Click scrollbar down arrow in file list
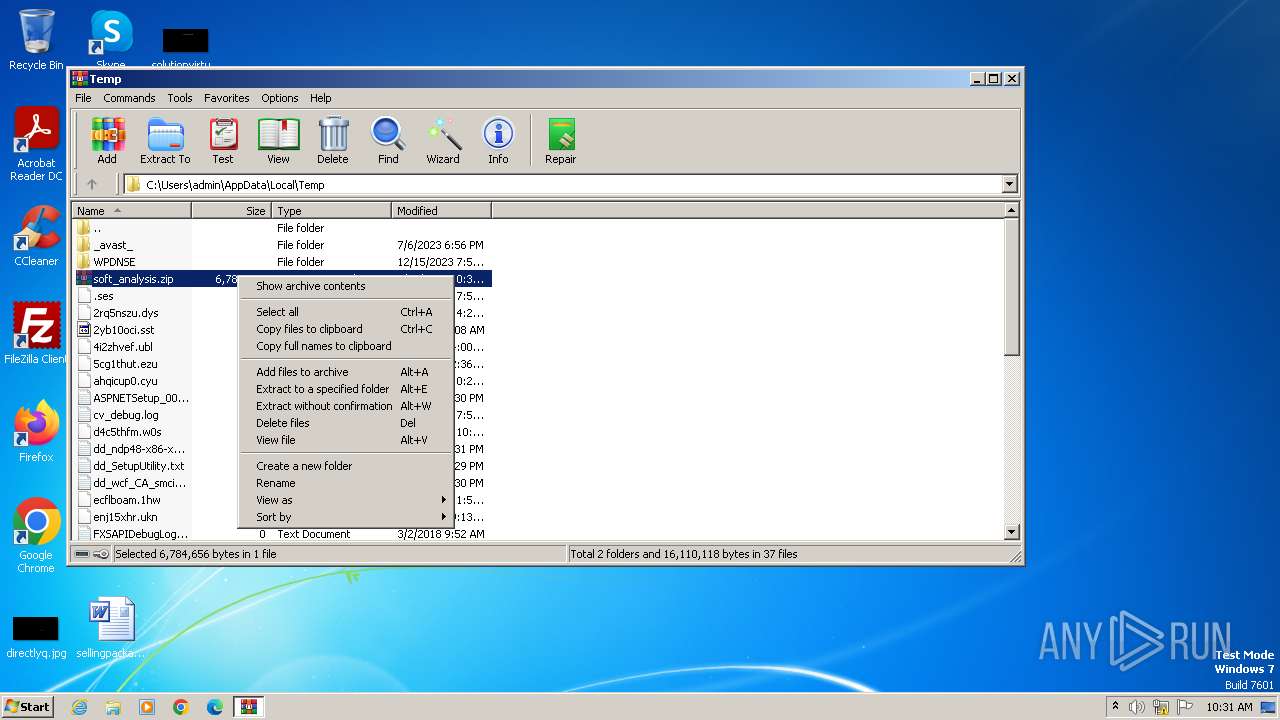This screenshot has height=720, width=1280. (x=1011, y=532)
